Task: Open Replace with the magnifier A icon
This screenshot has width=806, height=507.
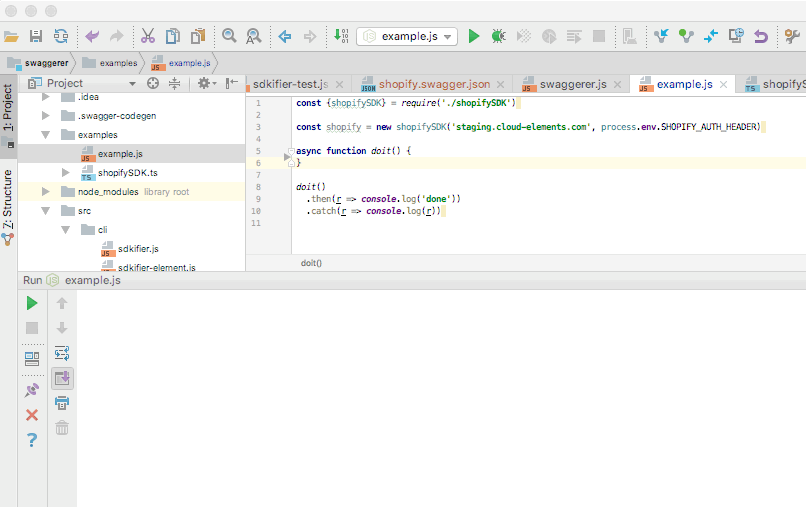Action: 253,36
